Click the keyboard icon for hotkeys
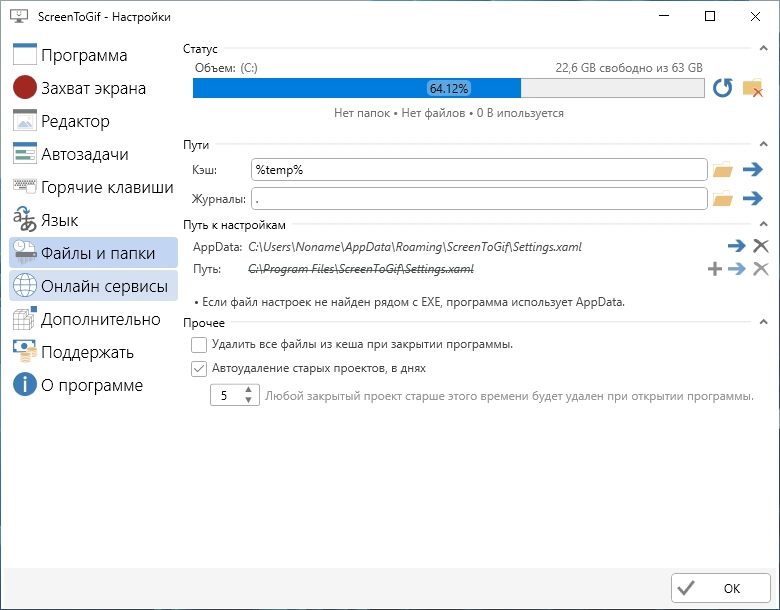 click(24, 186)
